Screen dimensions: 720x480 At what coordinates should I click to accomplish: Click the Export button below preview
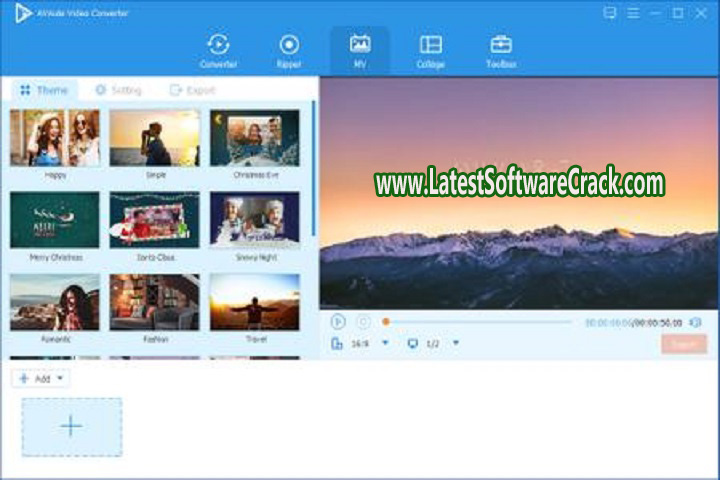tap(684, 344)
